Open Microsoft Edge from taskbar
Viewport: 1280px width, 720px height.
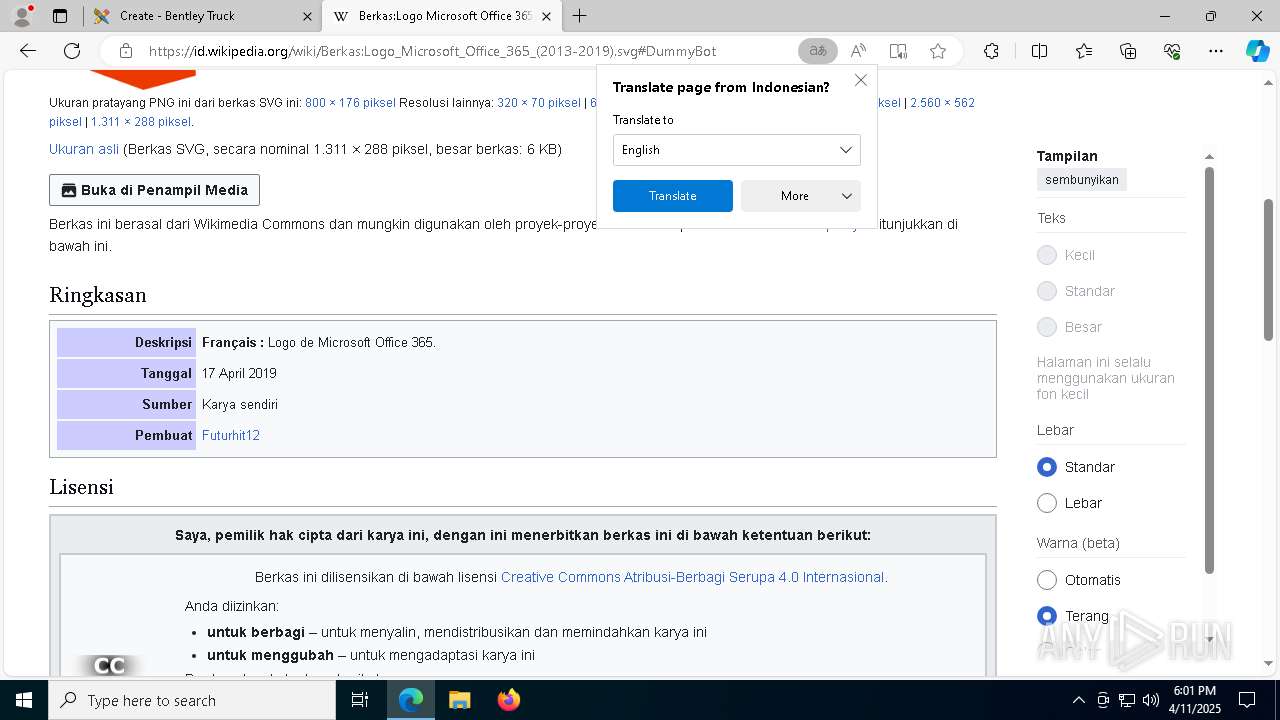coord(411,700)
